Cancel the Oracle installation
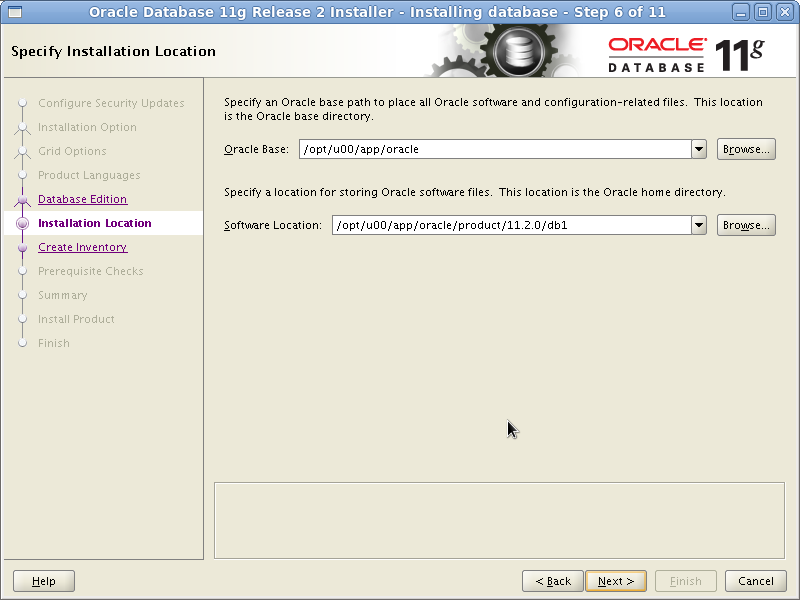Image resolution: width=800 pixels, height=600 pixels. point(756,581)
